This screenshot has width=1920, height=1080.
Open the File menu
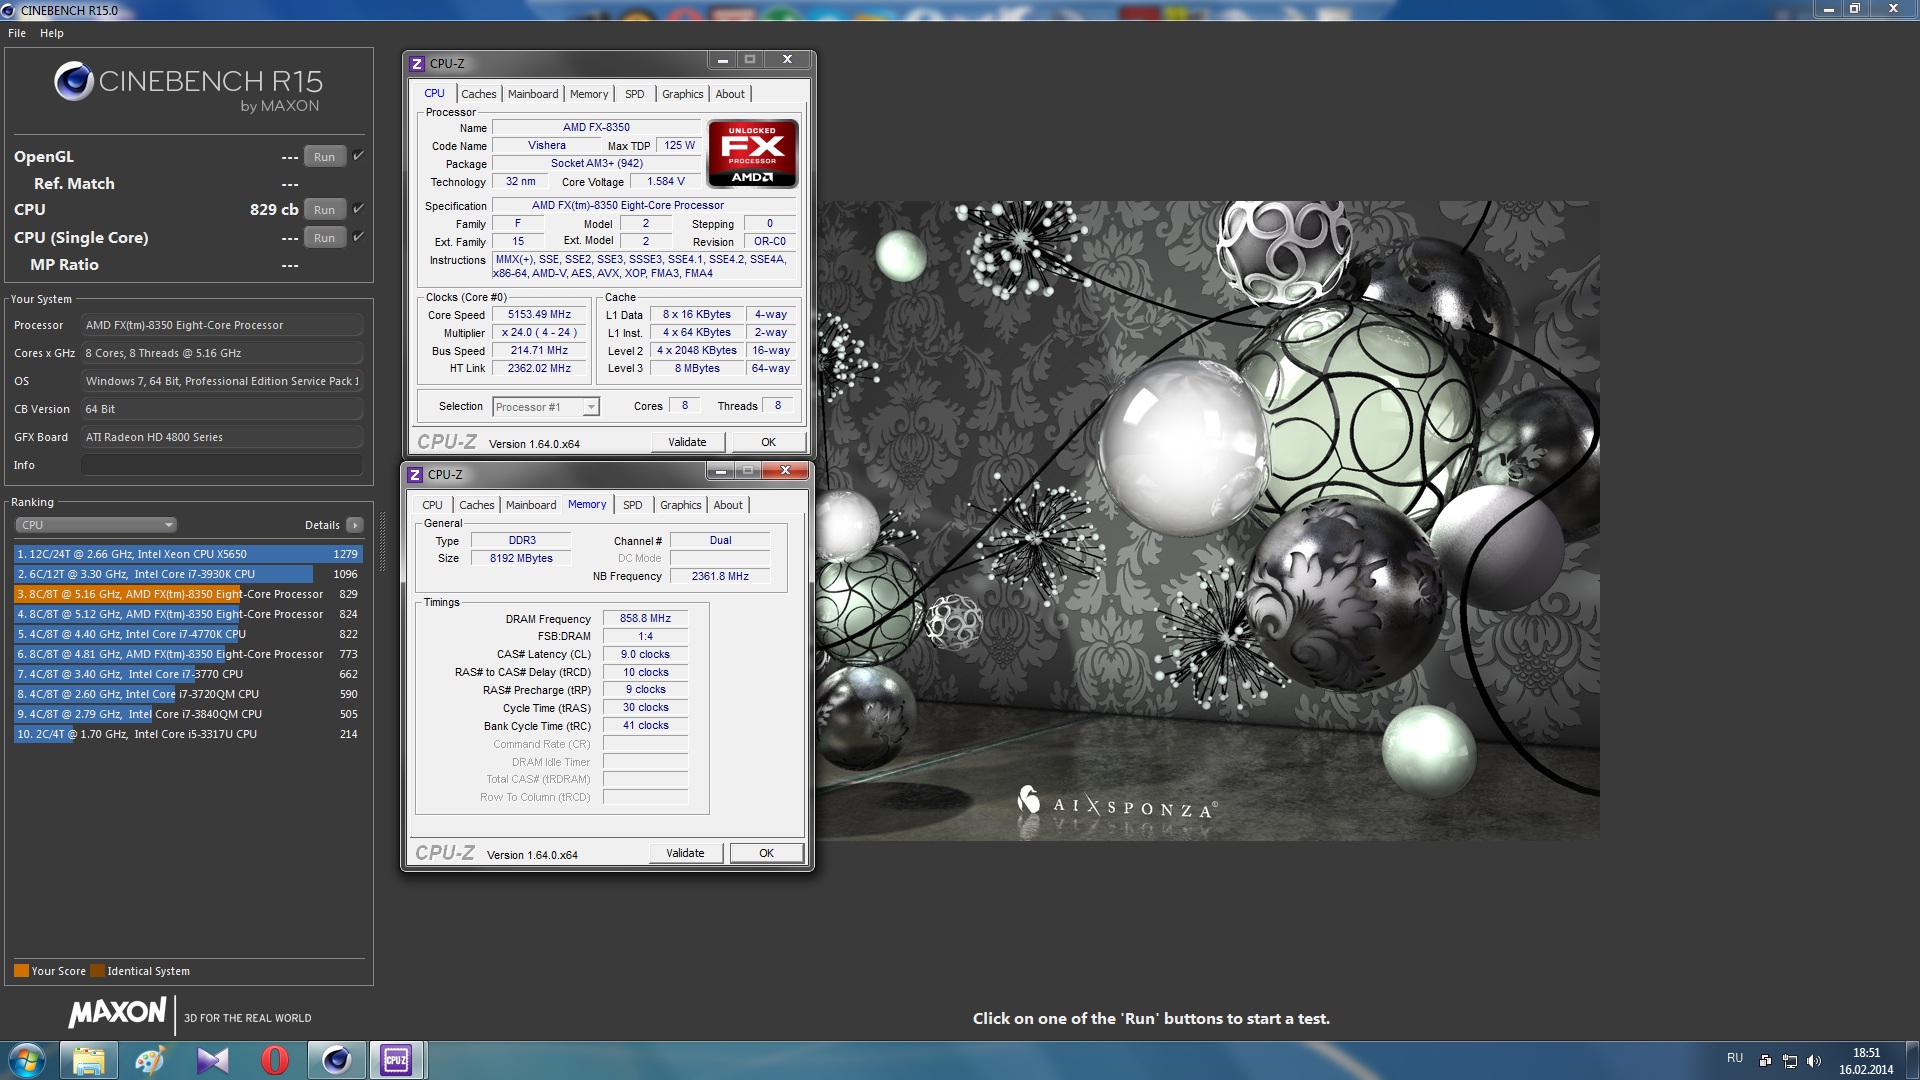(17, 33)
